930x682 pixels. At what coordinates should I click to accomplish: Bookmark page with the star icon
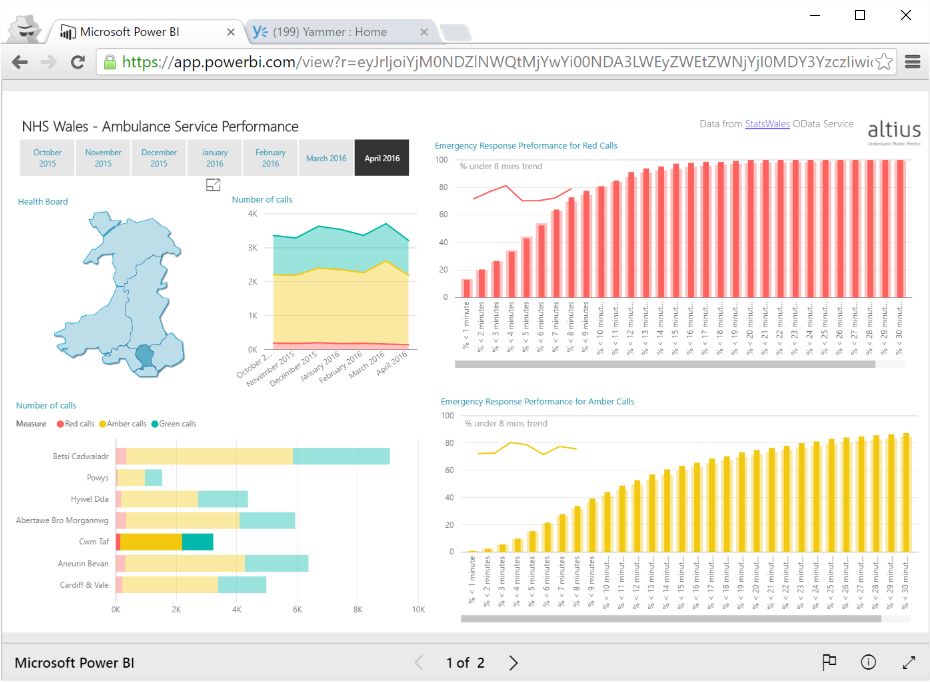884,62
